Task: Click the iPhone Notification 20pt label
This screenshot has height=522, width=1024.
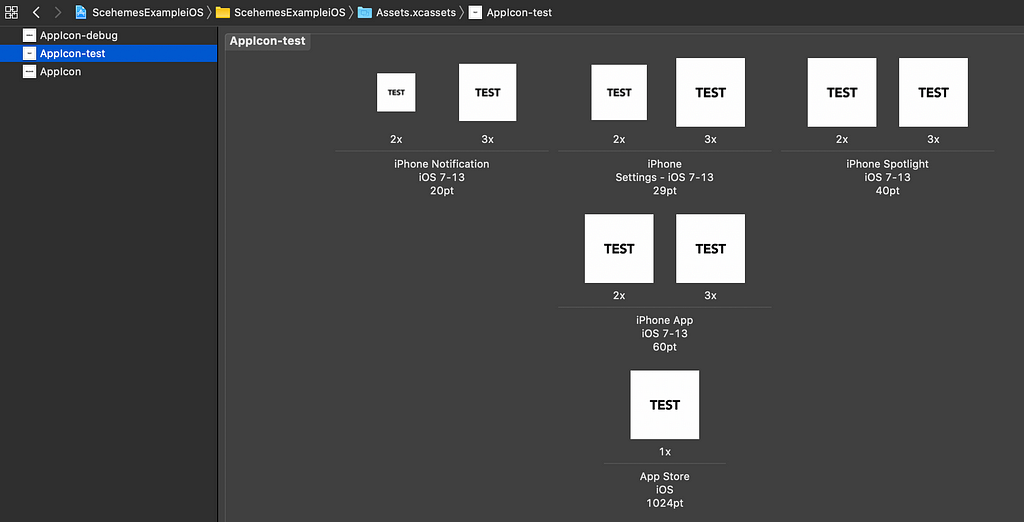Action: click(x=442, y=177)
